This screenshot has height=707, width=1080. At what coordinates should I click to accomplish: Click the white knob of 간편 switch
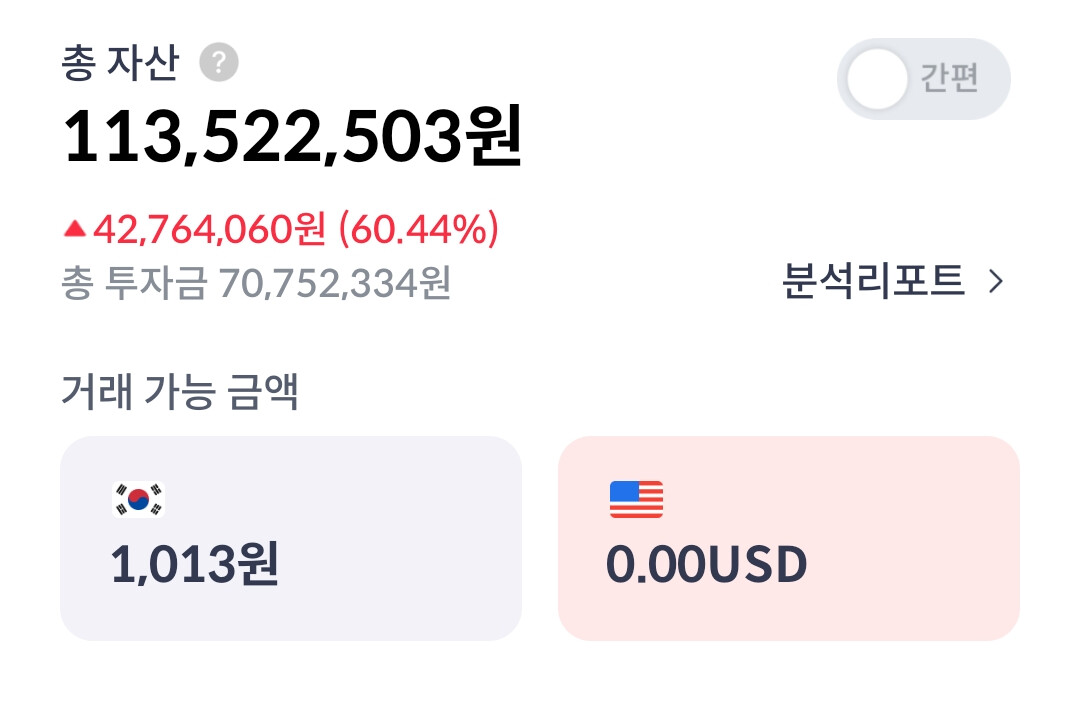[x=877, y=79]
